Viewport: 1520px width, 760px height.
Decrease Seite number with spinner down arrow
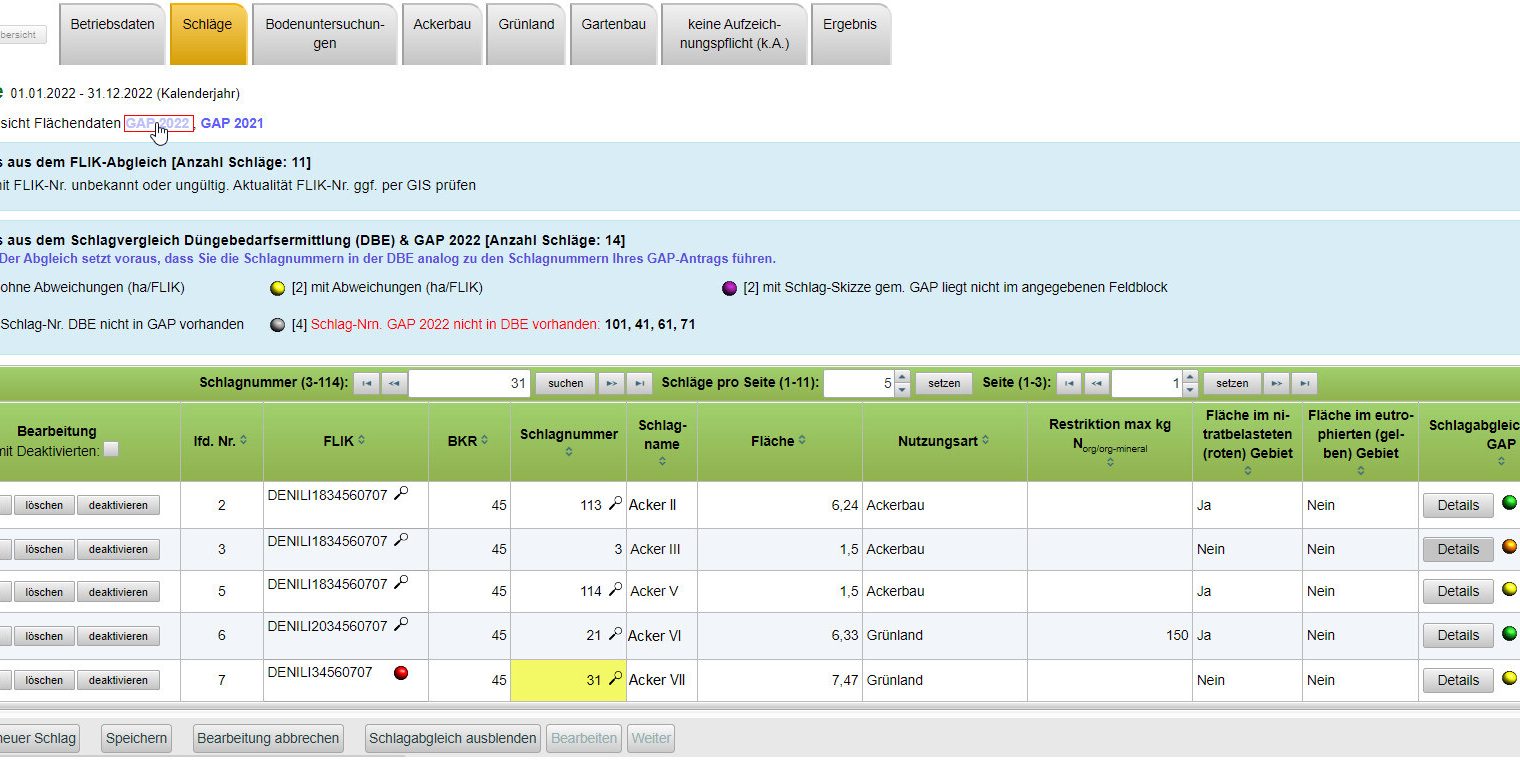(1190, 389)
